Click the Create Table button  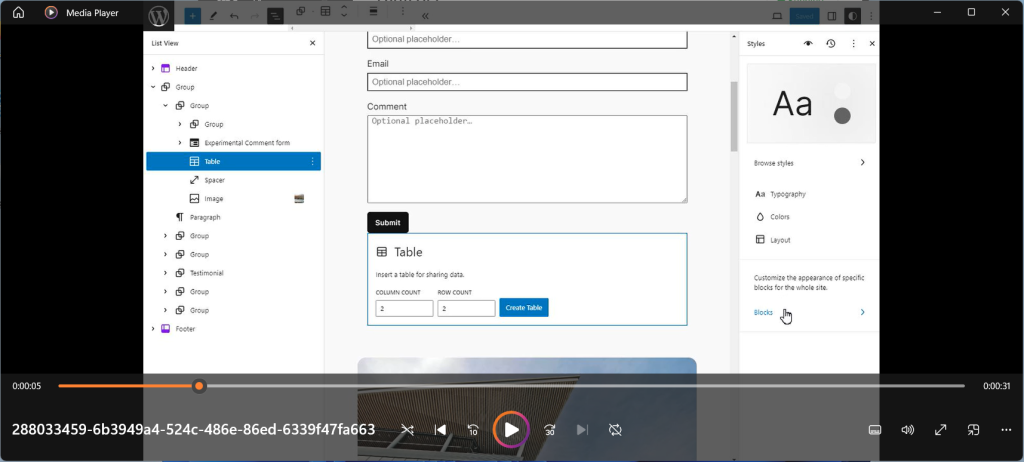coord(524,308)
